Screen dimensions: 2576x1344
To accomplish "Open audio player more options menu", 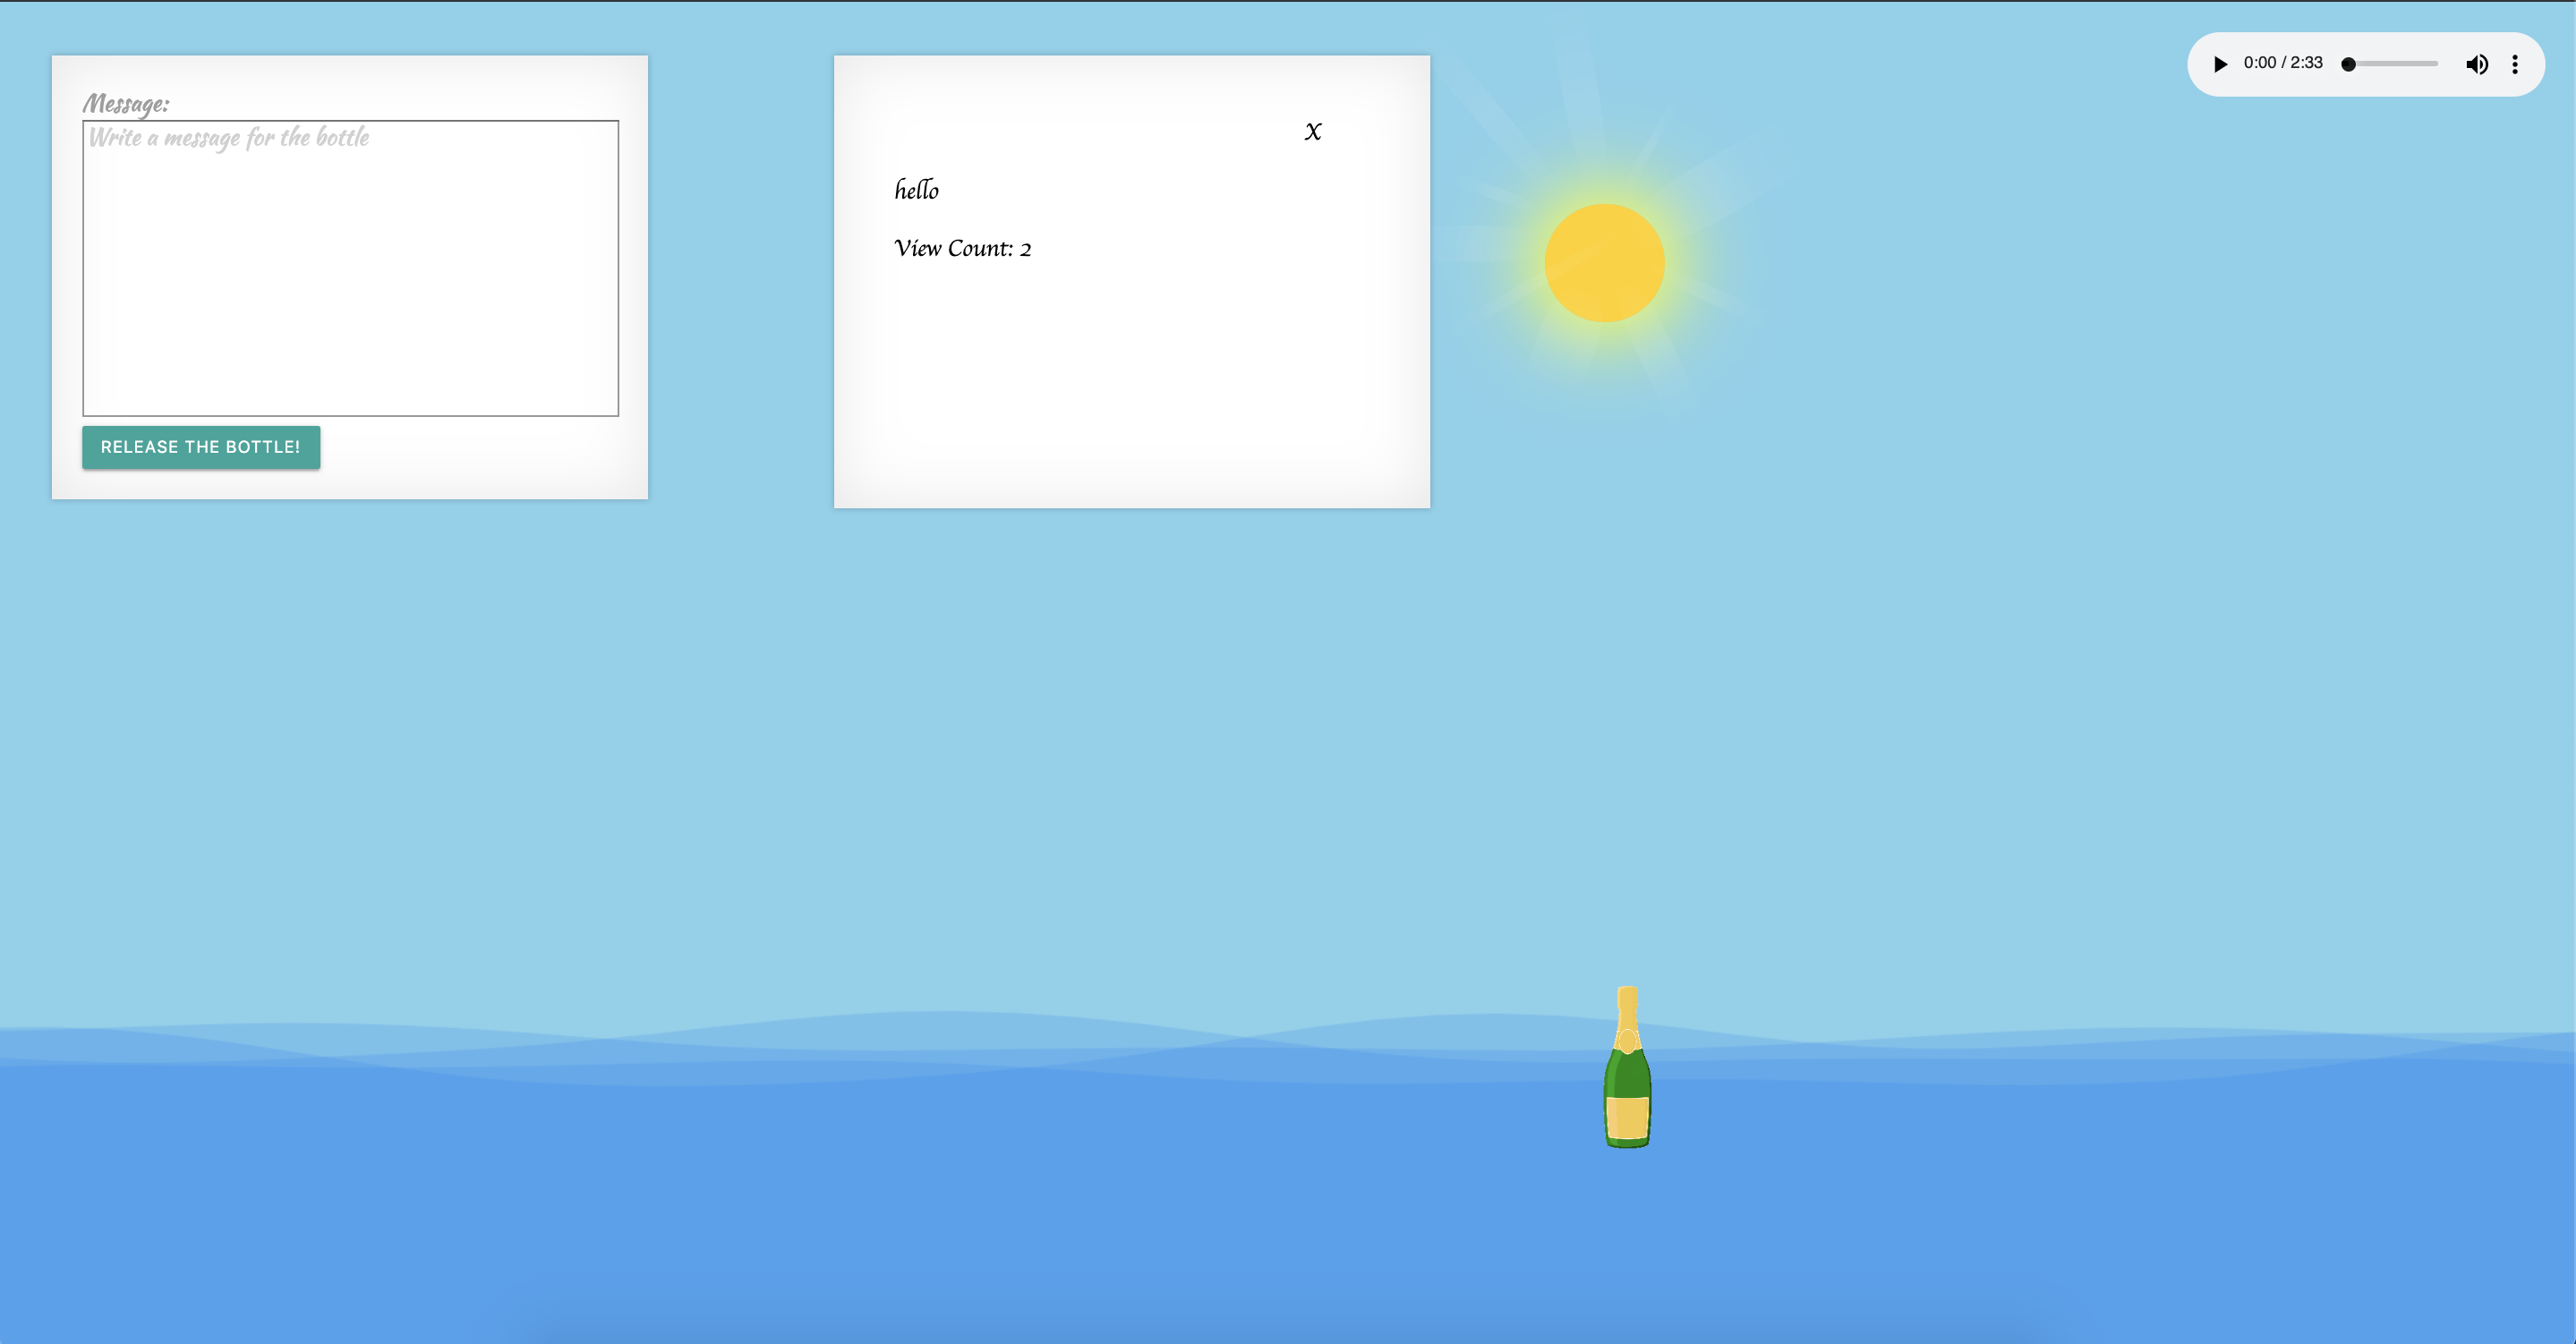I will (x=2515, y=64).
